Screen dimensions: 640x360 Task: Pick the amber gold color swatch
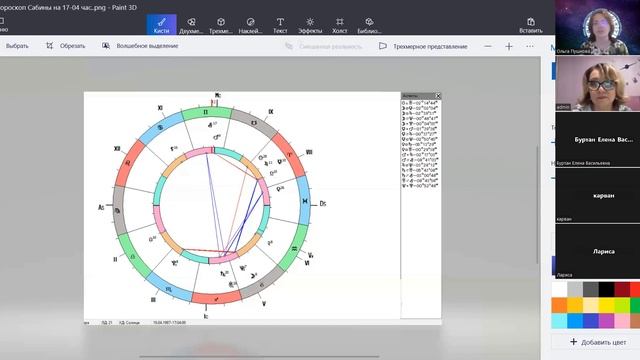pos(575,305)
